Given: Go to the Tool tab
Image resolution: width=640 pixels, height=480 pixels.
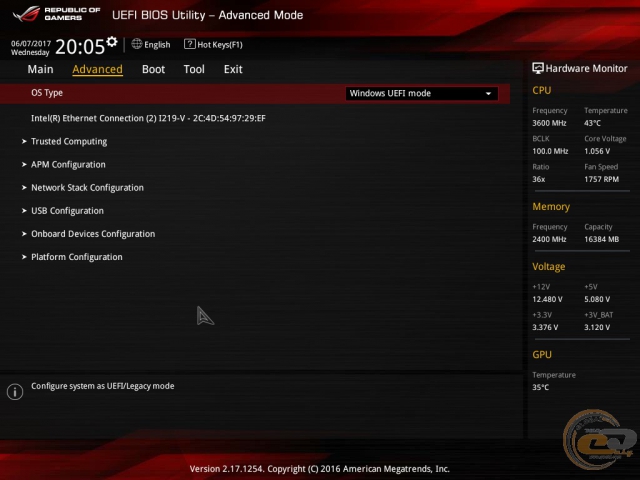Looking at the screenshot, I should click(194, 69).
